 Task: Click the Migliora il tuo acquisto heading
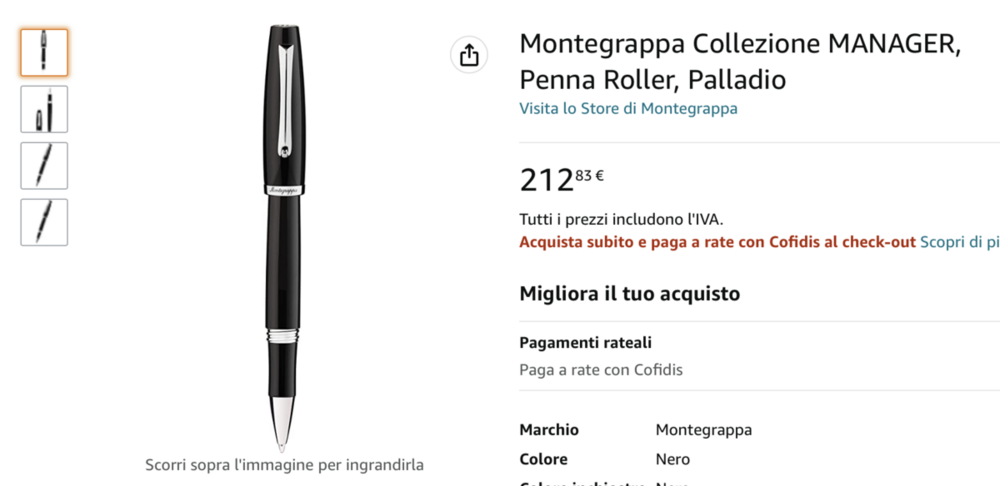click(x=629, y=294)
